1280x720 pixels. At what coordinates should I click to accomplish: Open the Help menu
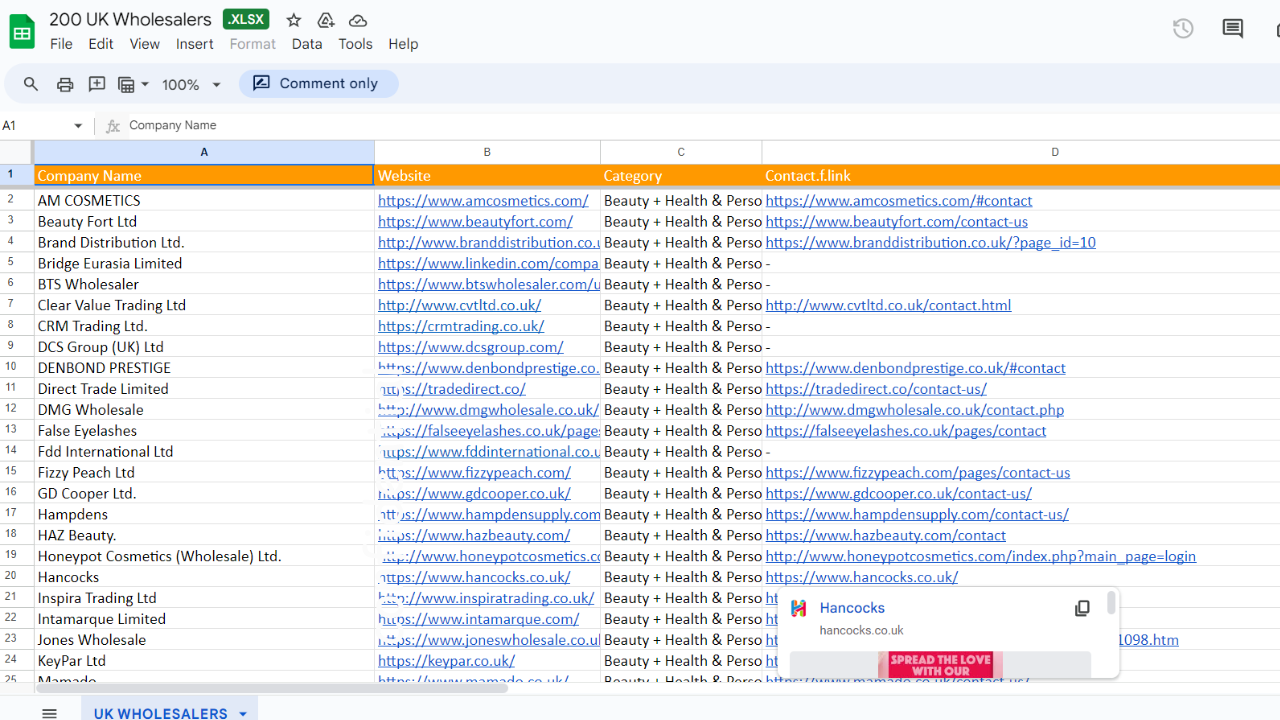click(x=403, y=44)
